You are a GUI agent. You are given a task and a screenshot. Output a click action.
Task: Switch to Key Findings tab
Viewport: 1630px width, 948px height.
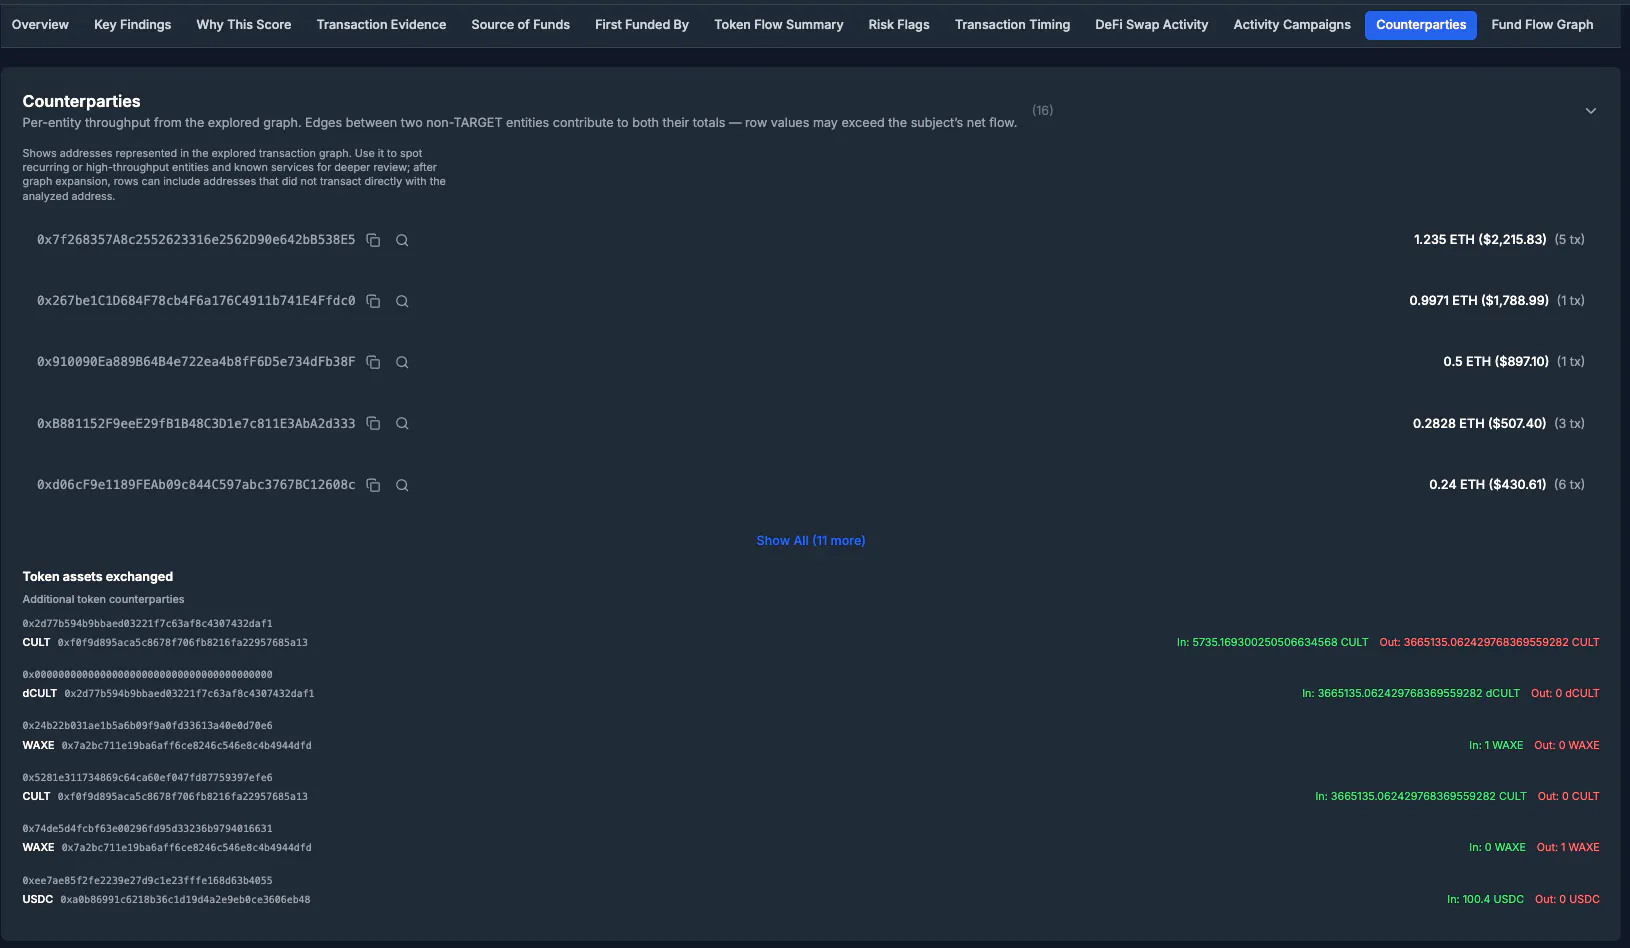(132, 24)
